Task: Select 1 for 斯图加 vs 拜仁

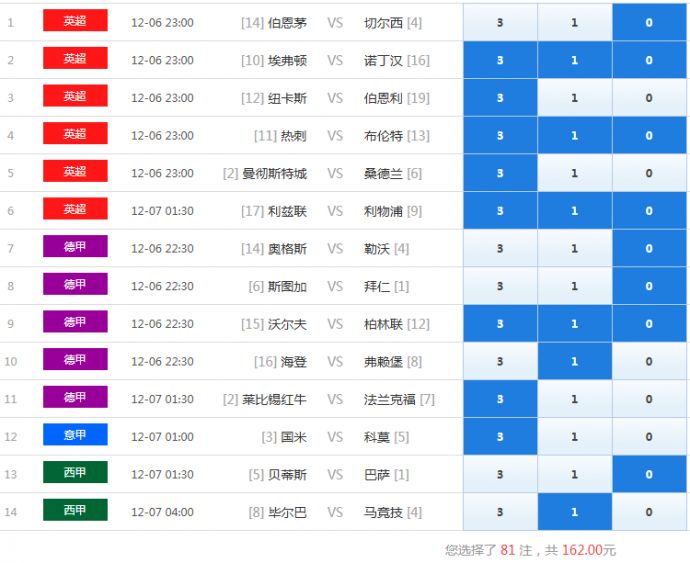Action: (575, 286)
